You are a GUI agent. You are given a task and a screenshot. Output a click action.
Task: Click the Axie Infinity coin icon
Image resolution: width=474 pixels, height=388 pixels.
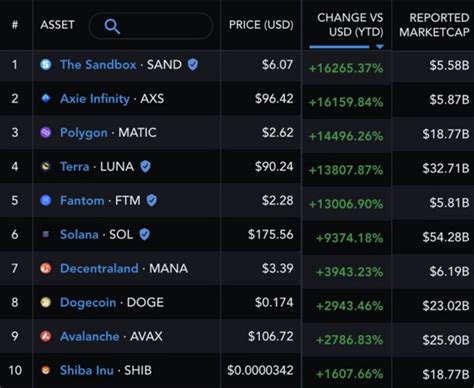[x=46, y=98]
